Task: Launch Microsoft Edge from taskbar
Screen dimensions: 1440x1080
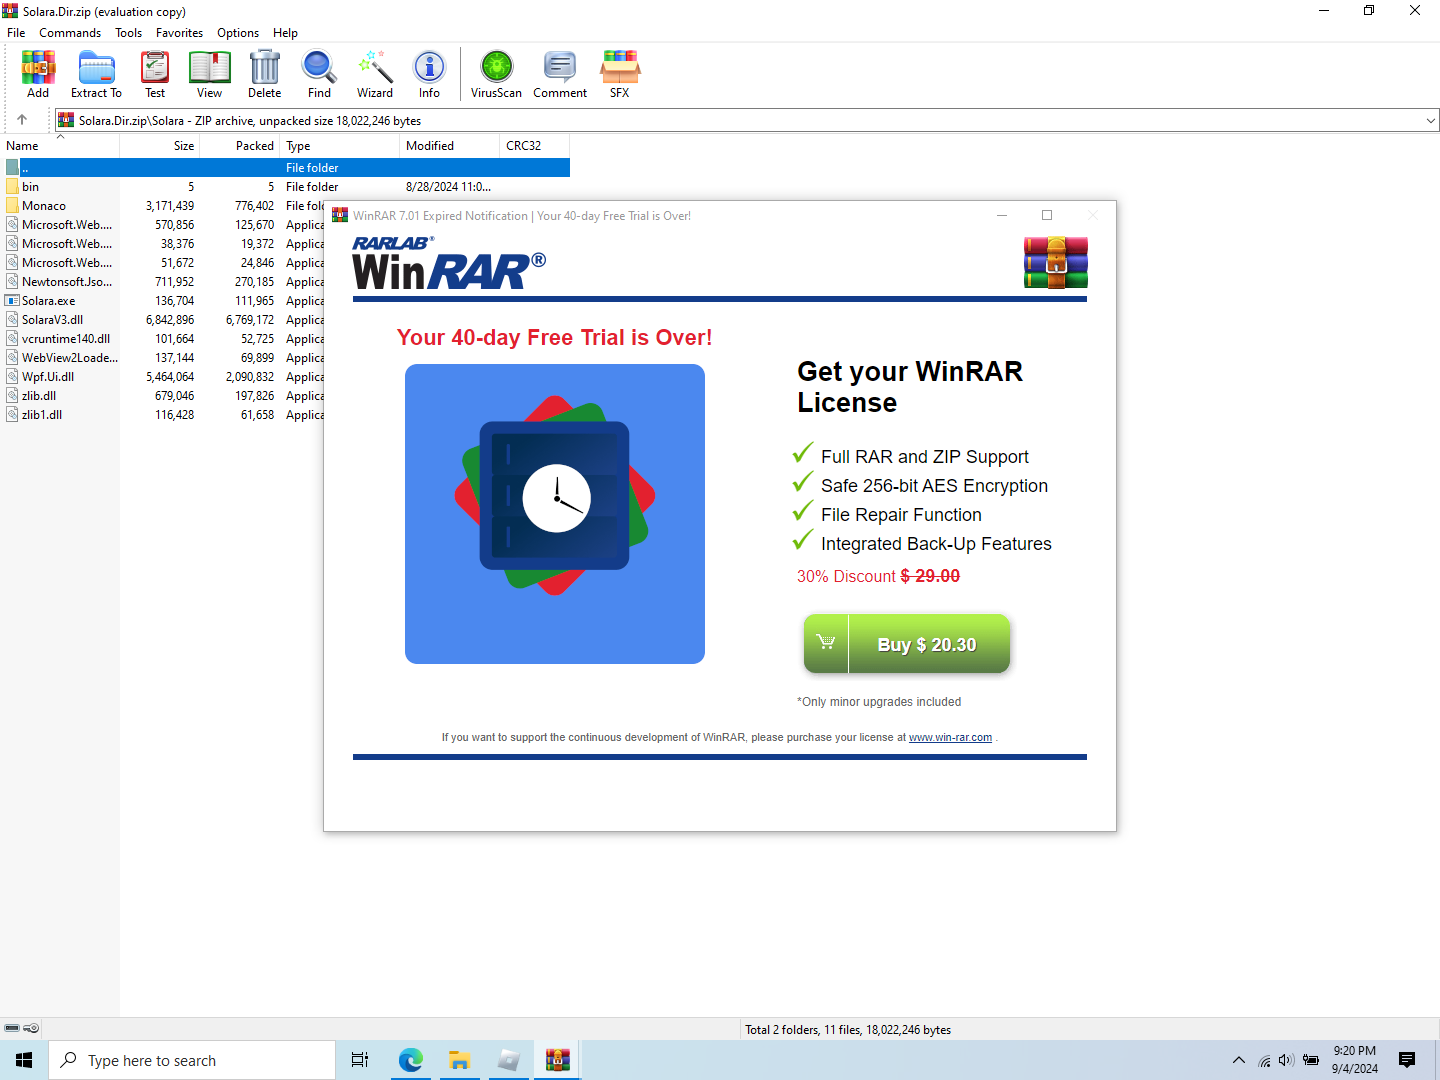Action: [x=410, y=1060]
